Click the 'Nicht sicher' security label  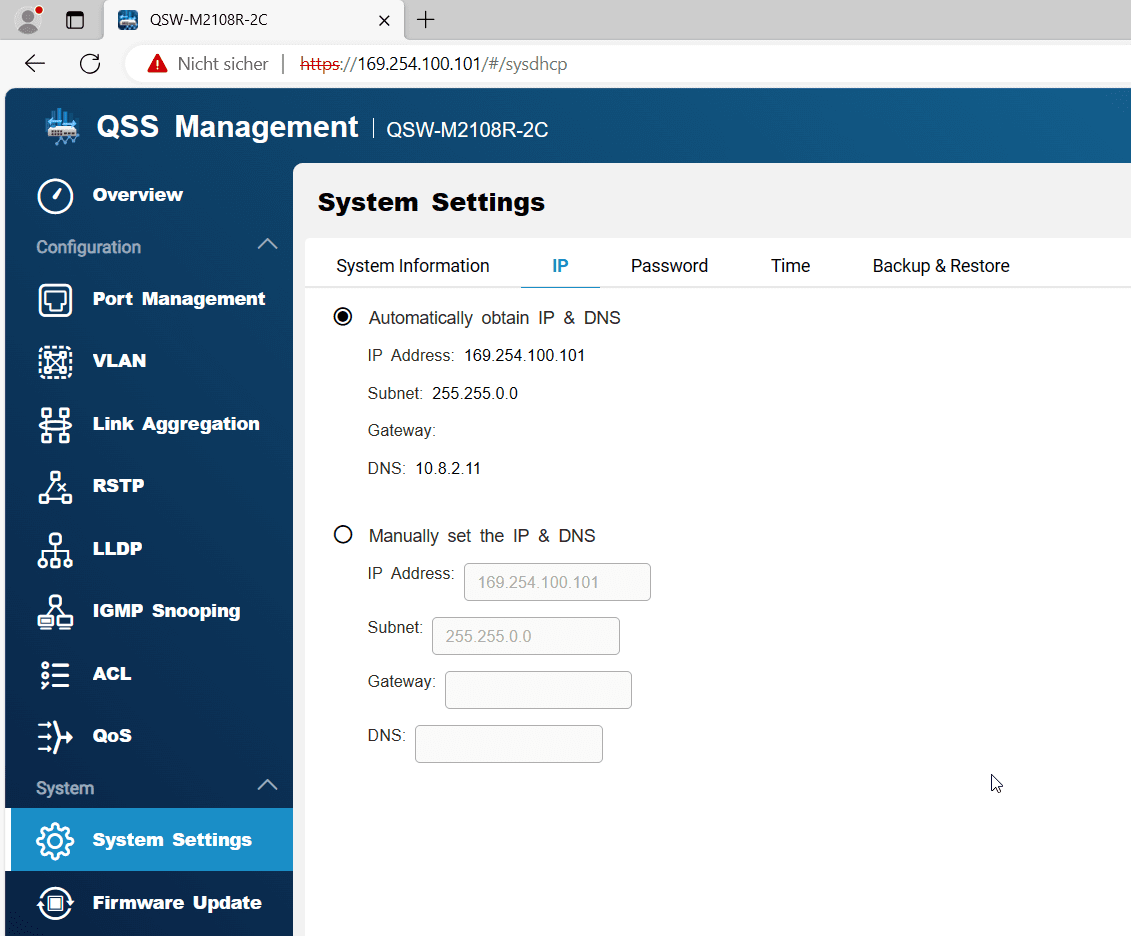(223, 64)
